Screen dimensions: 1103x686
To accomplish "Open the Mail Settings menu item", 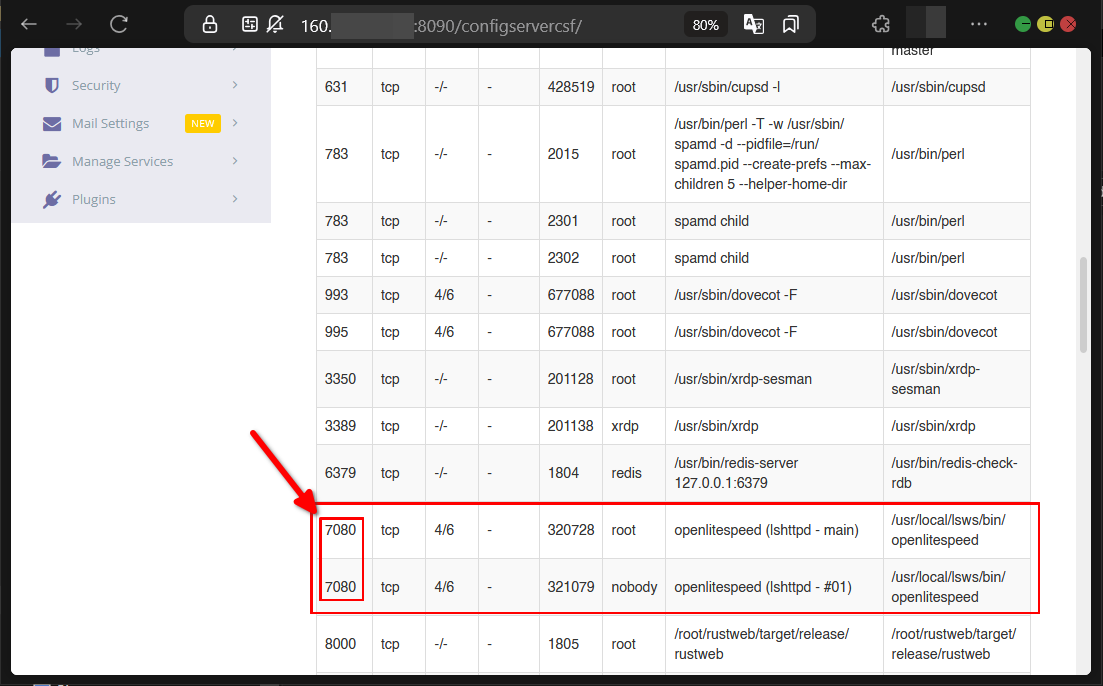I will (110, 124).
